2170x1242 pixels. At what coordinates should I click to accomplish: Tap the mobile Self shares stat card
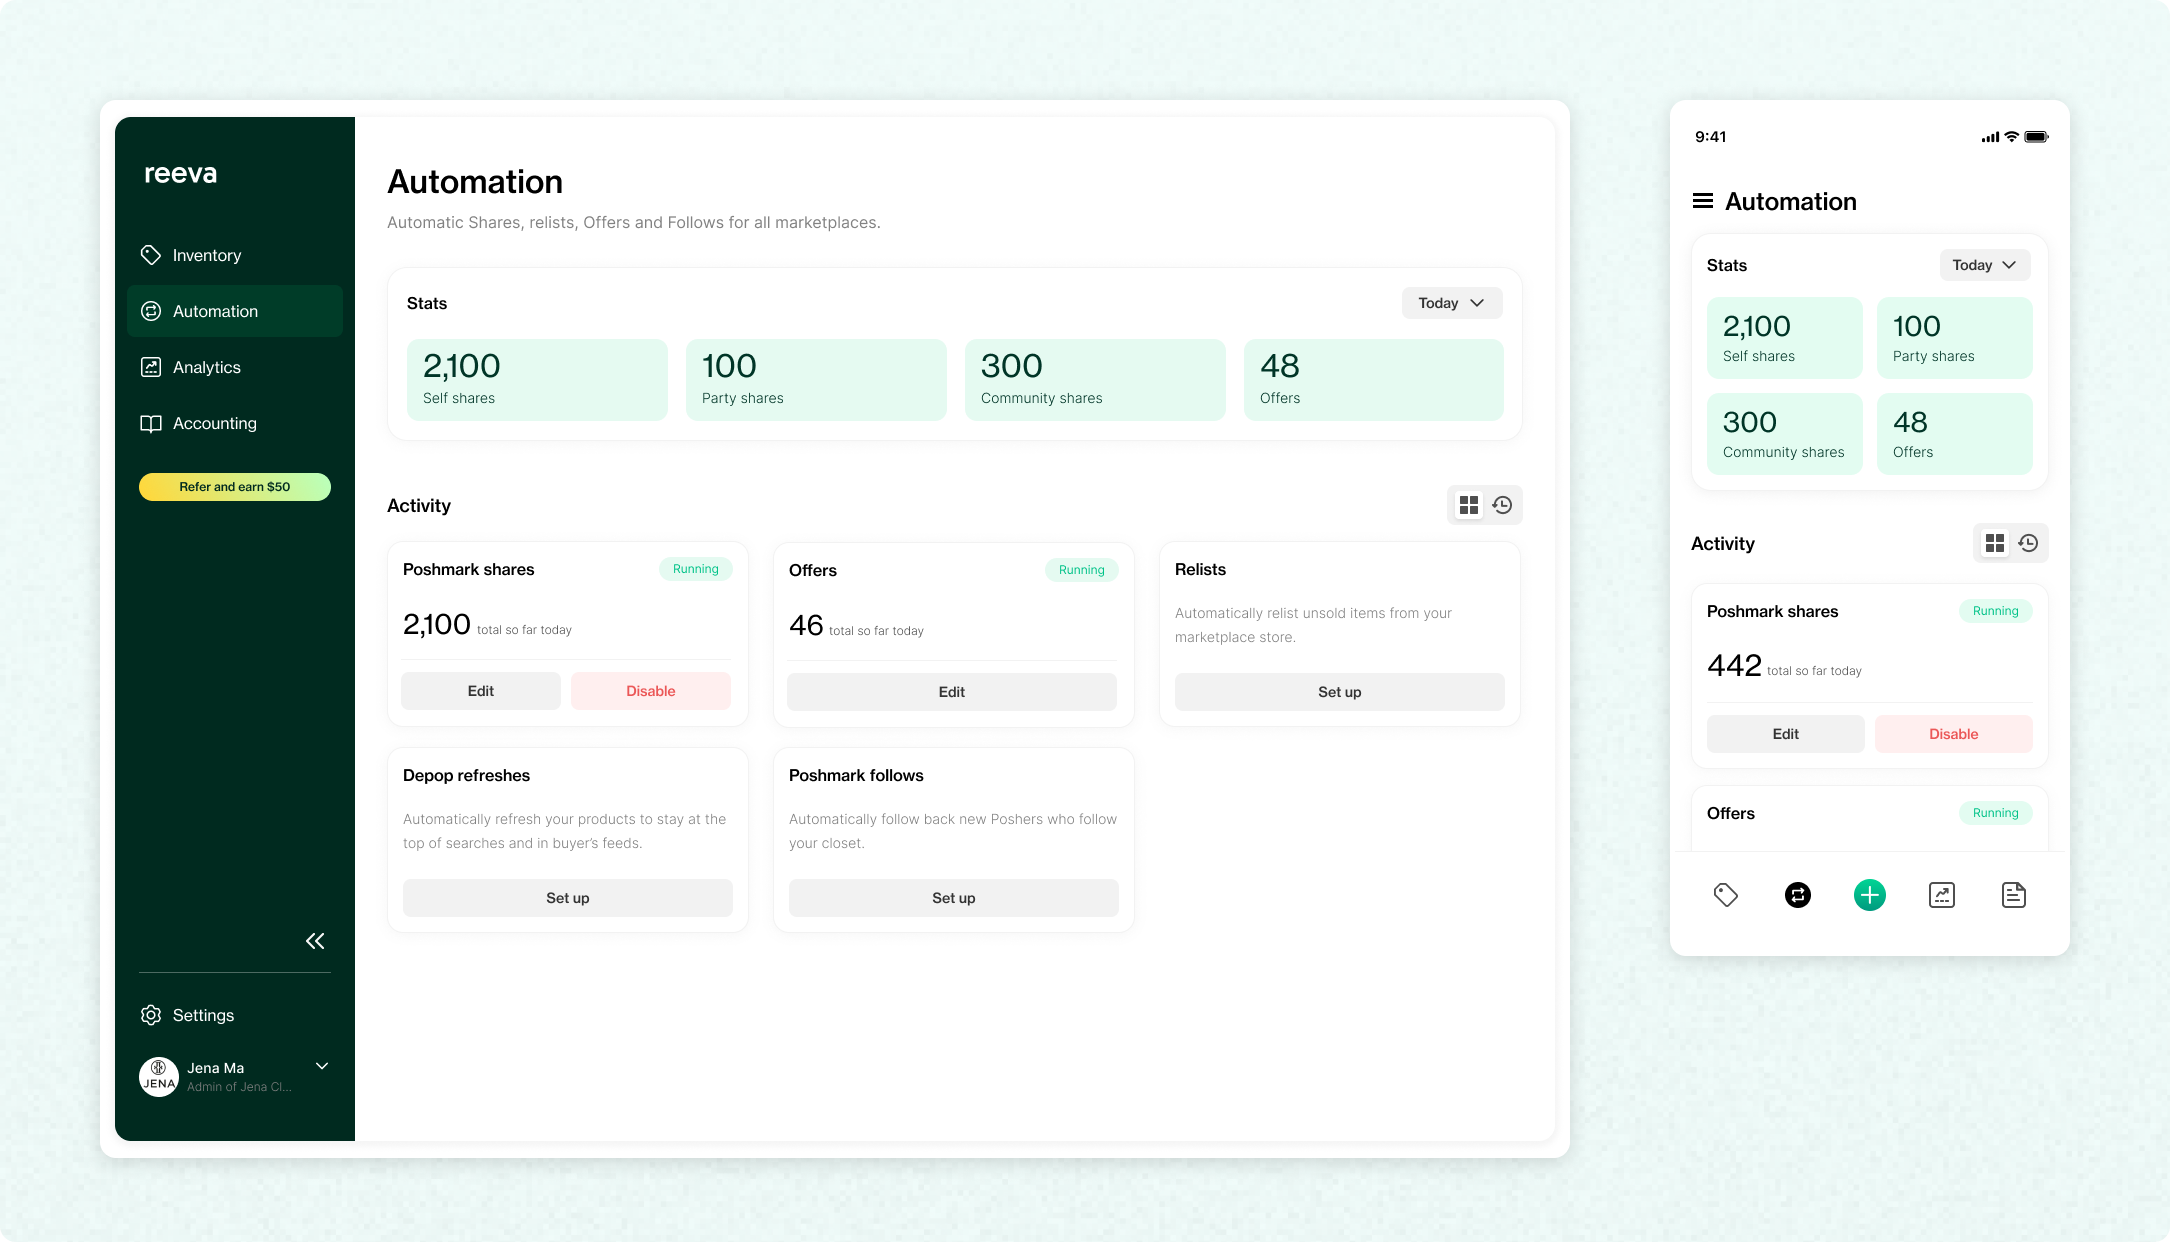pos(1785,338)
